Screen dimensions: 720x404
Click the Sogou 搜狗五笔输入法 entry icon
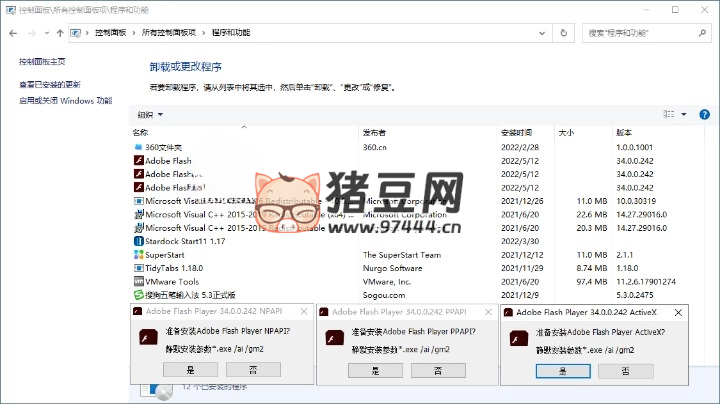tap(139, 295)
